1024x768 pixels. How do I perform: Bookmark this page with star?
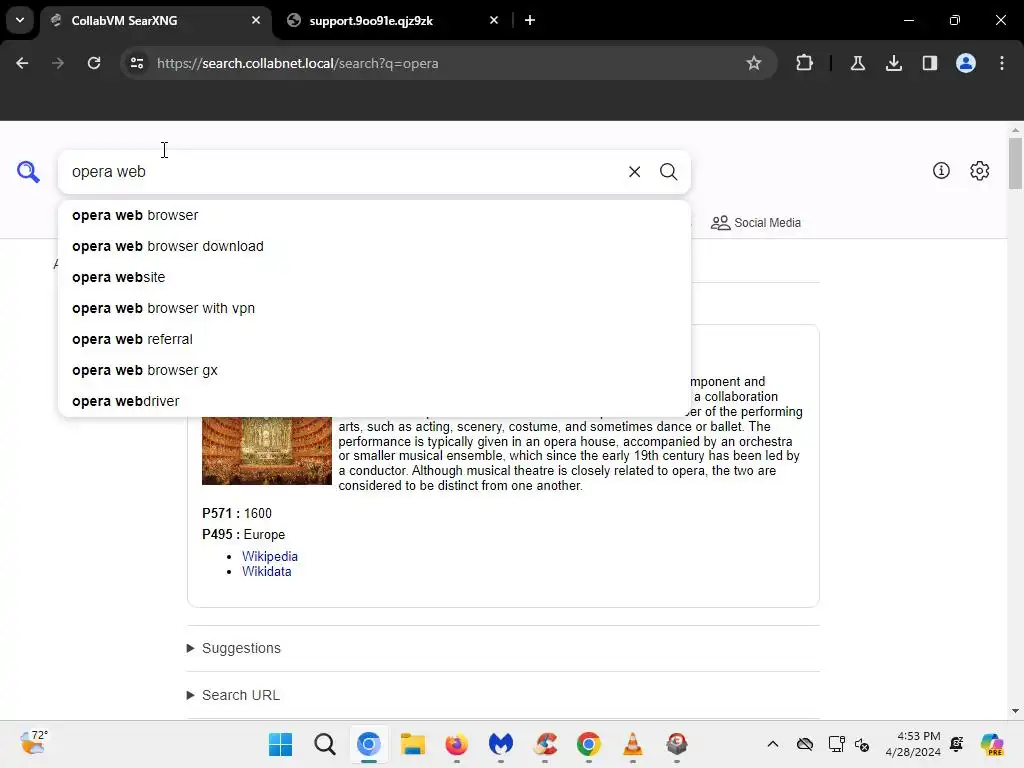click(x=754, y=63)
